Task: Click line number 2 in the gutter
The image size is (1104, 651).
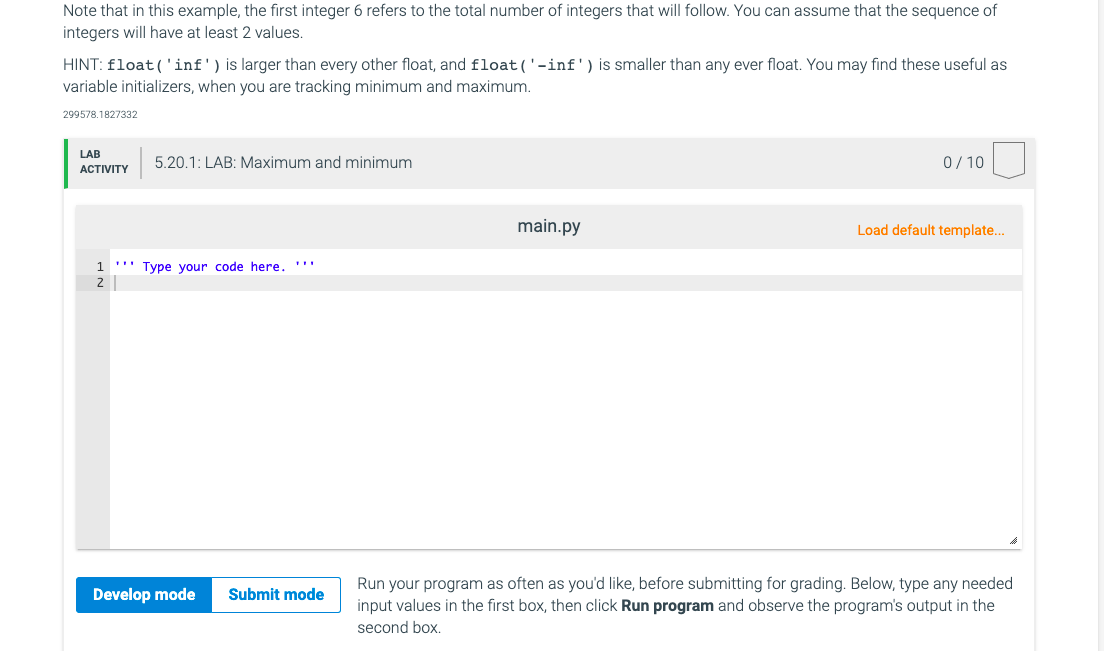Action: (x=99, y=283)
